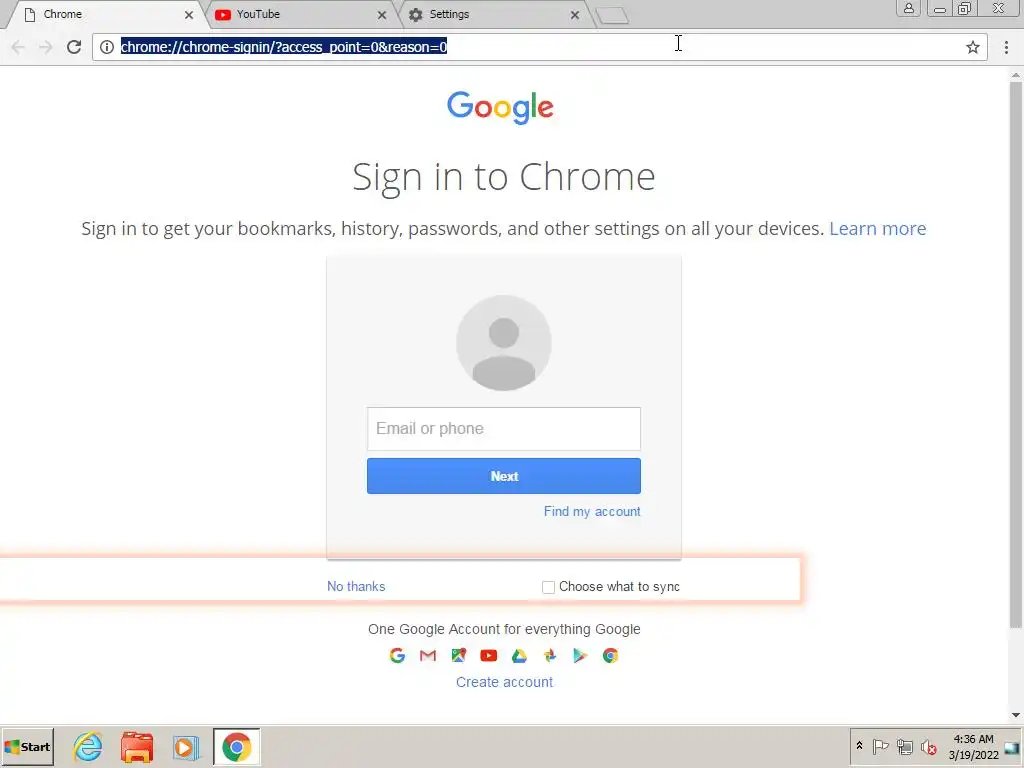Click the gray profile avatar placeholder
Viewport: 1024px width, 768px height.
pos(504,343)
